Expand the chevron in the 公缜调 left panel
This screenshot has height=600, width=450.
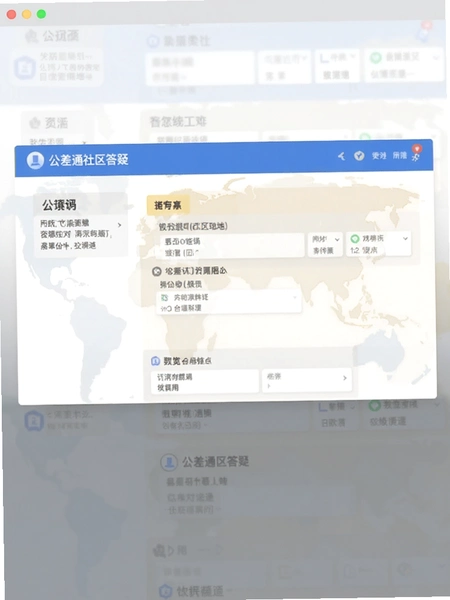tap(120, 225)
